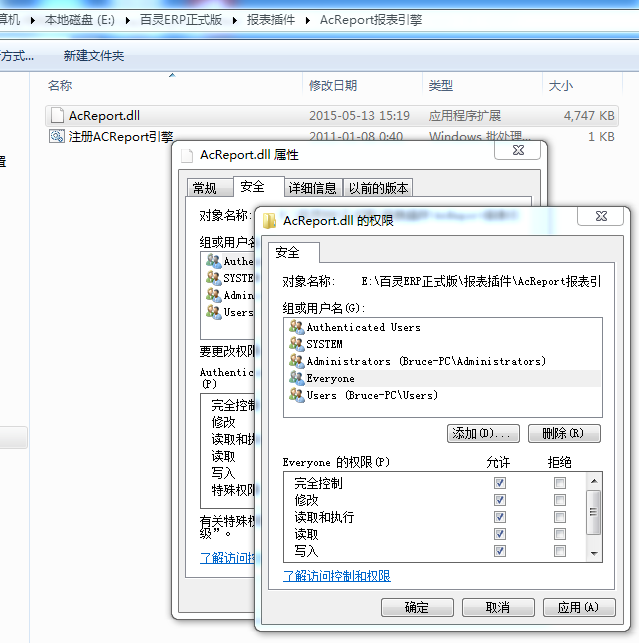
Task: Check Deny checkbox for 修改
Action: tap(559, 500)
